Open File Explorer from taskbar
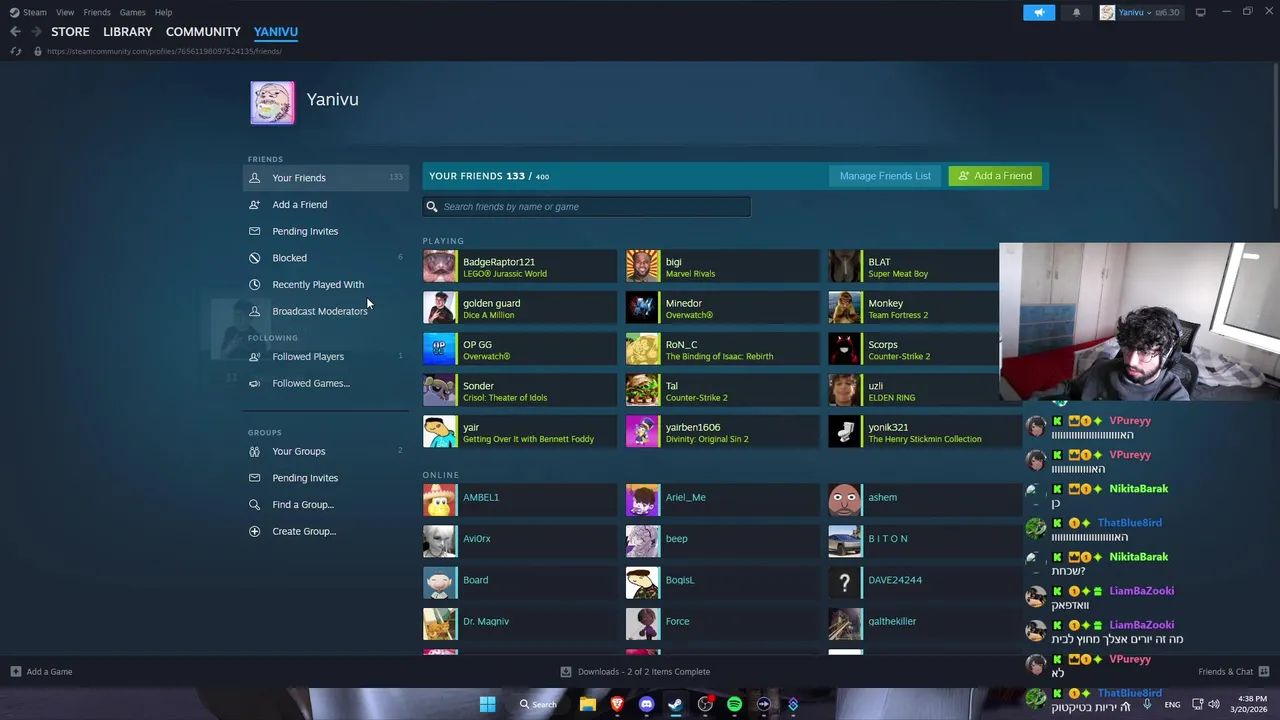Screen dimensions: 1280x720 [x=588, y=704]
